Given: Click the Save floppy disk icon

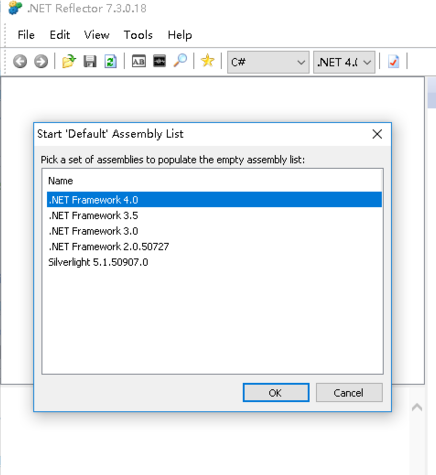Looking at the screenshot, I should pyautogui.click(x=90, y=62).
